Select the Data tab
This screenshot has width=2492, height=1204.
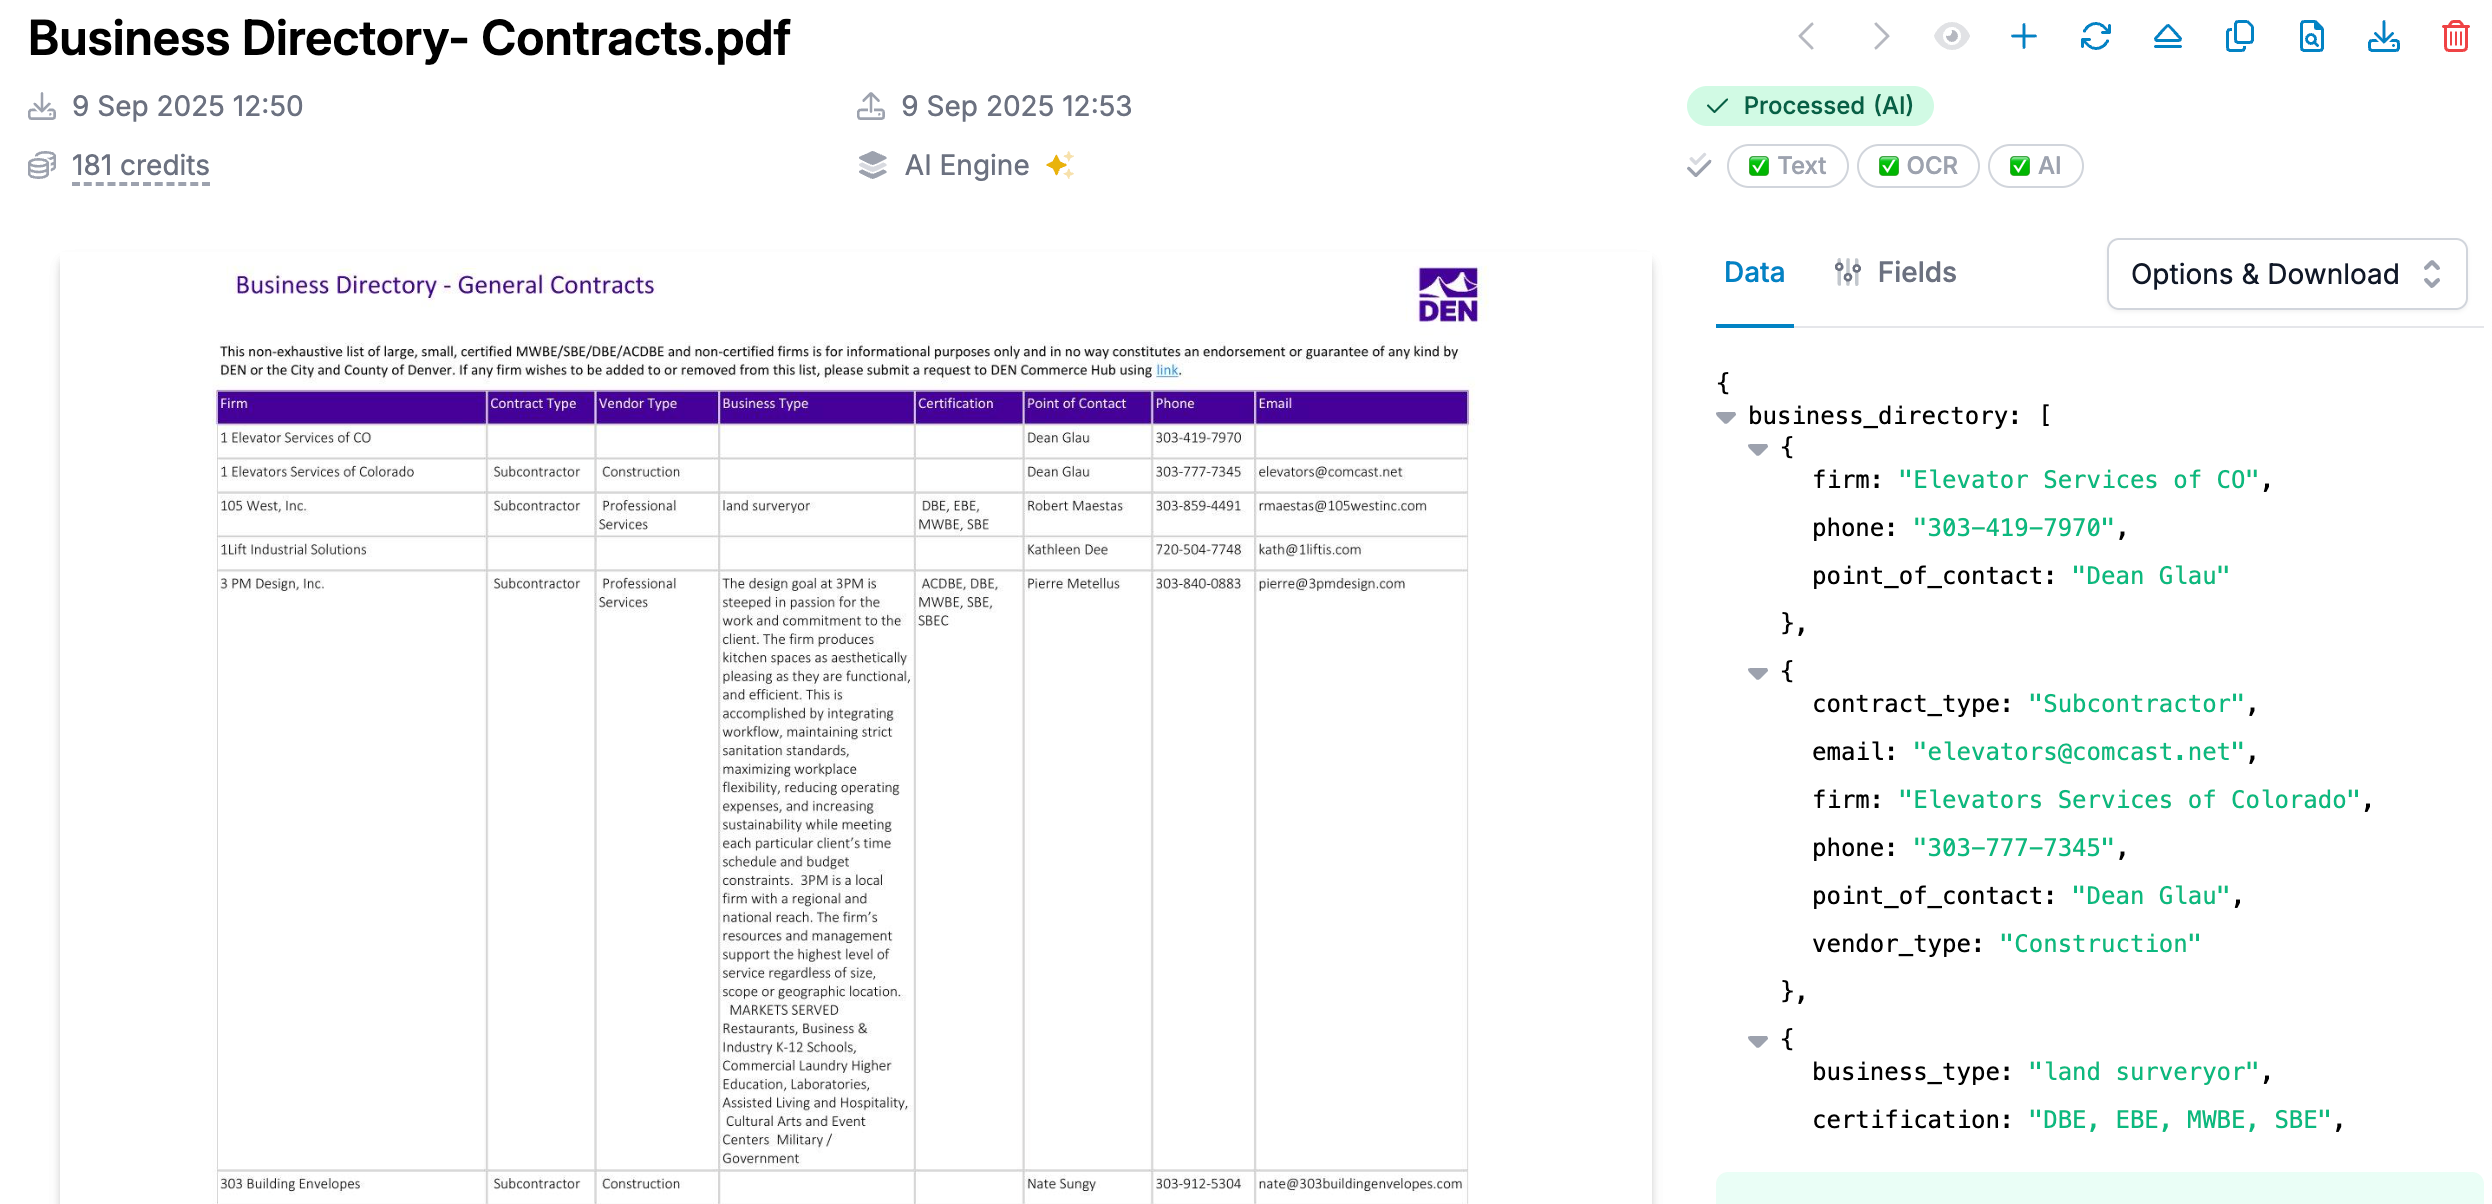[x=1754, y=273]
